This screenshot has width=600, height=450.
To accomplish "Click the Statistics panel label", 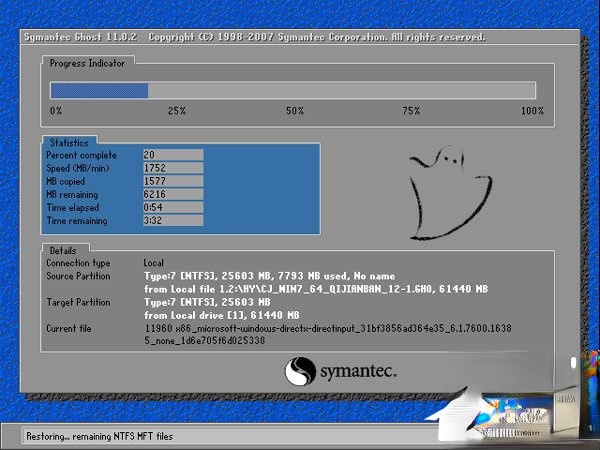I will (69, 142).
